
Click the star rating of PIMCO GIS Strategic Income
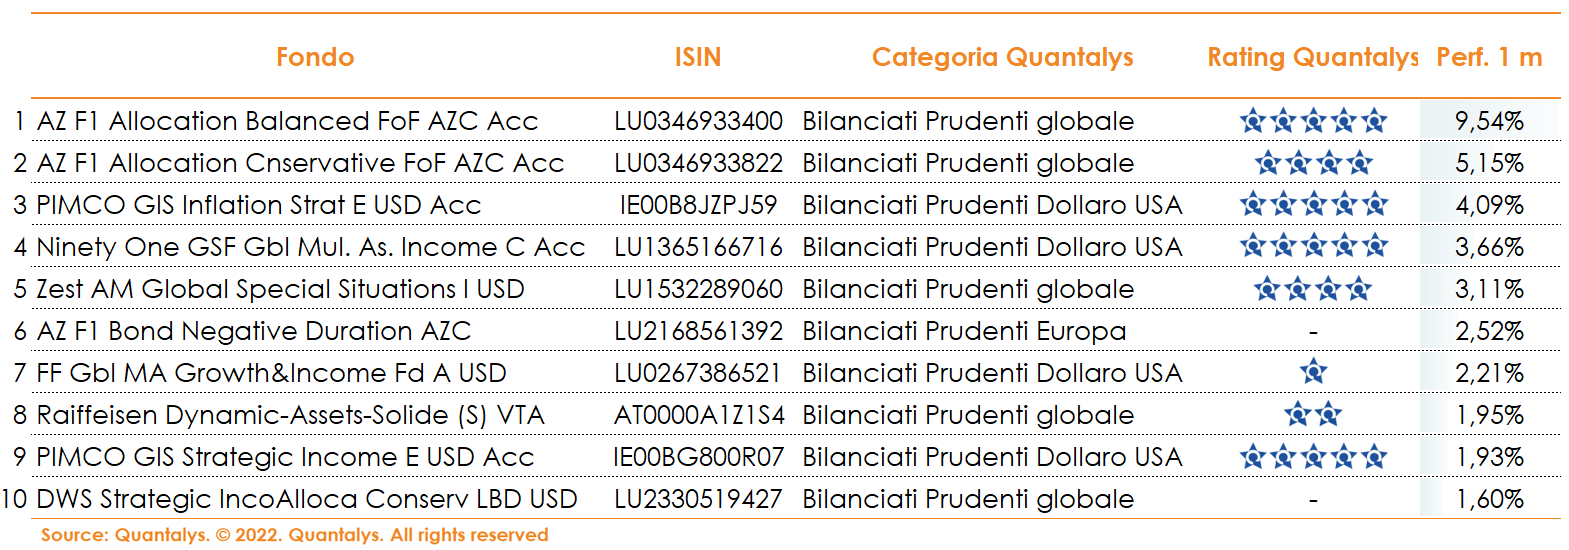tap(1313, 457)
